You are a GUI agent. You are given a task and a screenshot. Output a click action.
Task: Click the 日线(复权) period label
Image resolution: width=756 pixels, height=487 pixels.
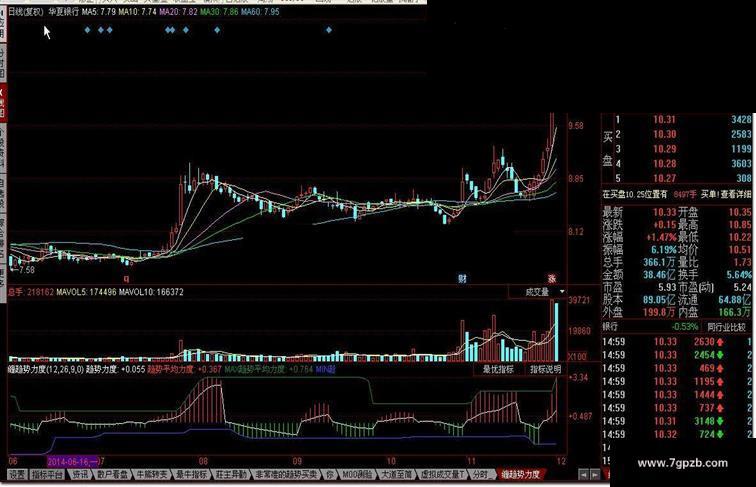(26, 12)
